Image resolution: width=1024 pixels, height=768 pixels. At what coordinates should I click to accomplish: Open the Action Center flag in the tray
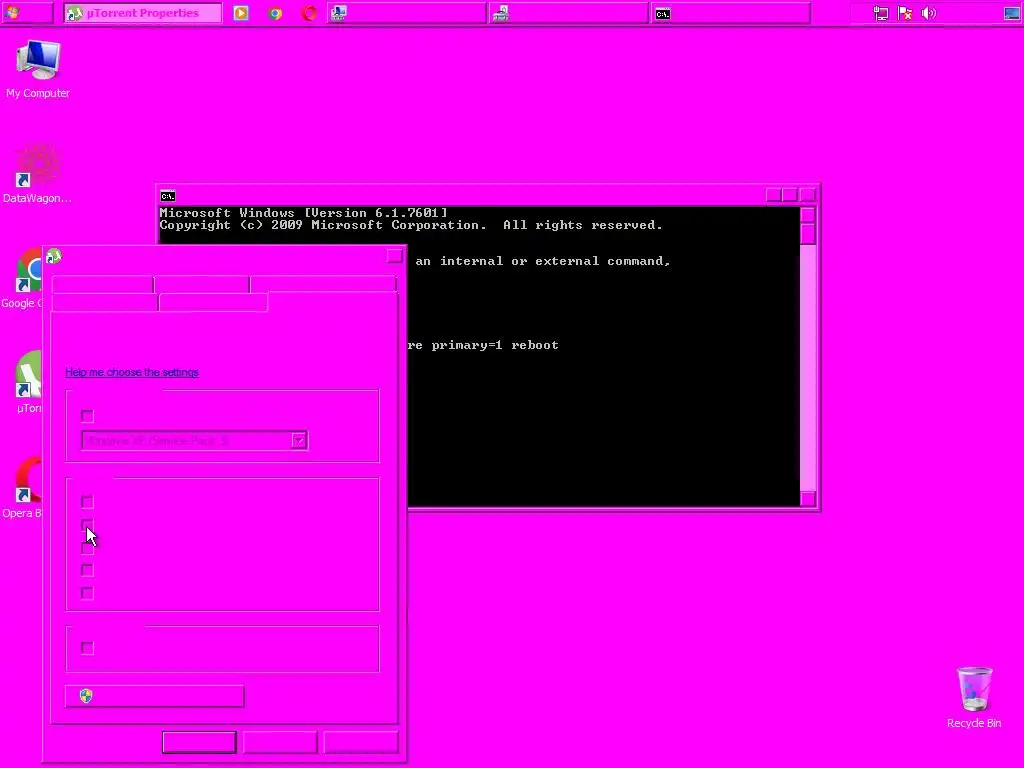[904, 13]
